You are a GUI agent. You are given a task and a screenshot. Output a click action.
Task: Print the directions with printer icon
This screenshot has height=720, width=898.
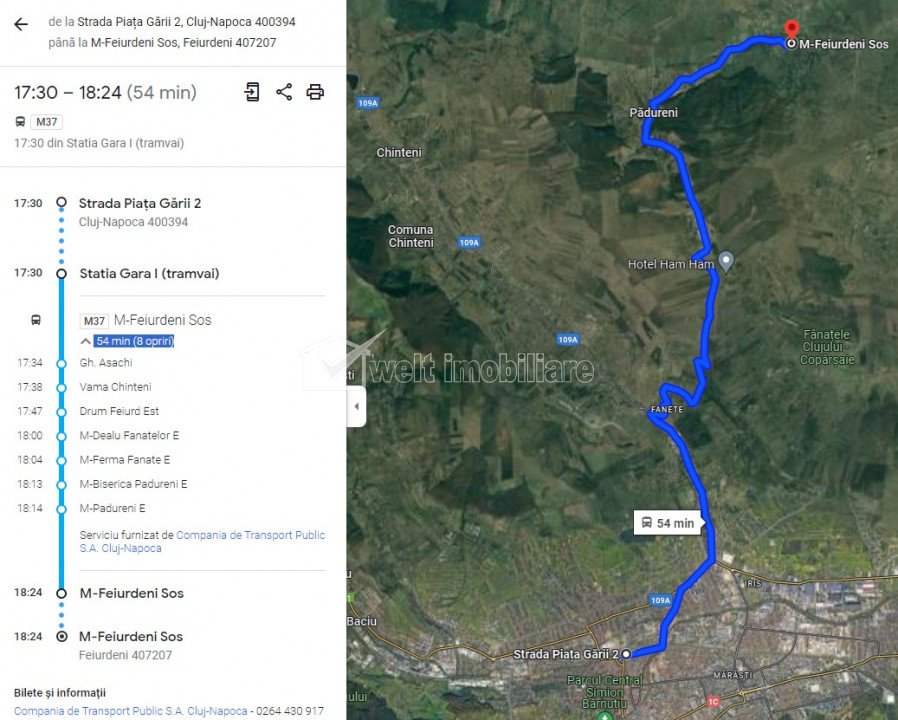click(x=315, y=92)
